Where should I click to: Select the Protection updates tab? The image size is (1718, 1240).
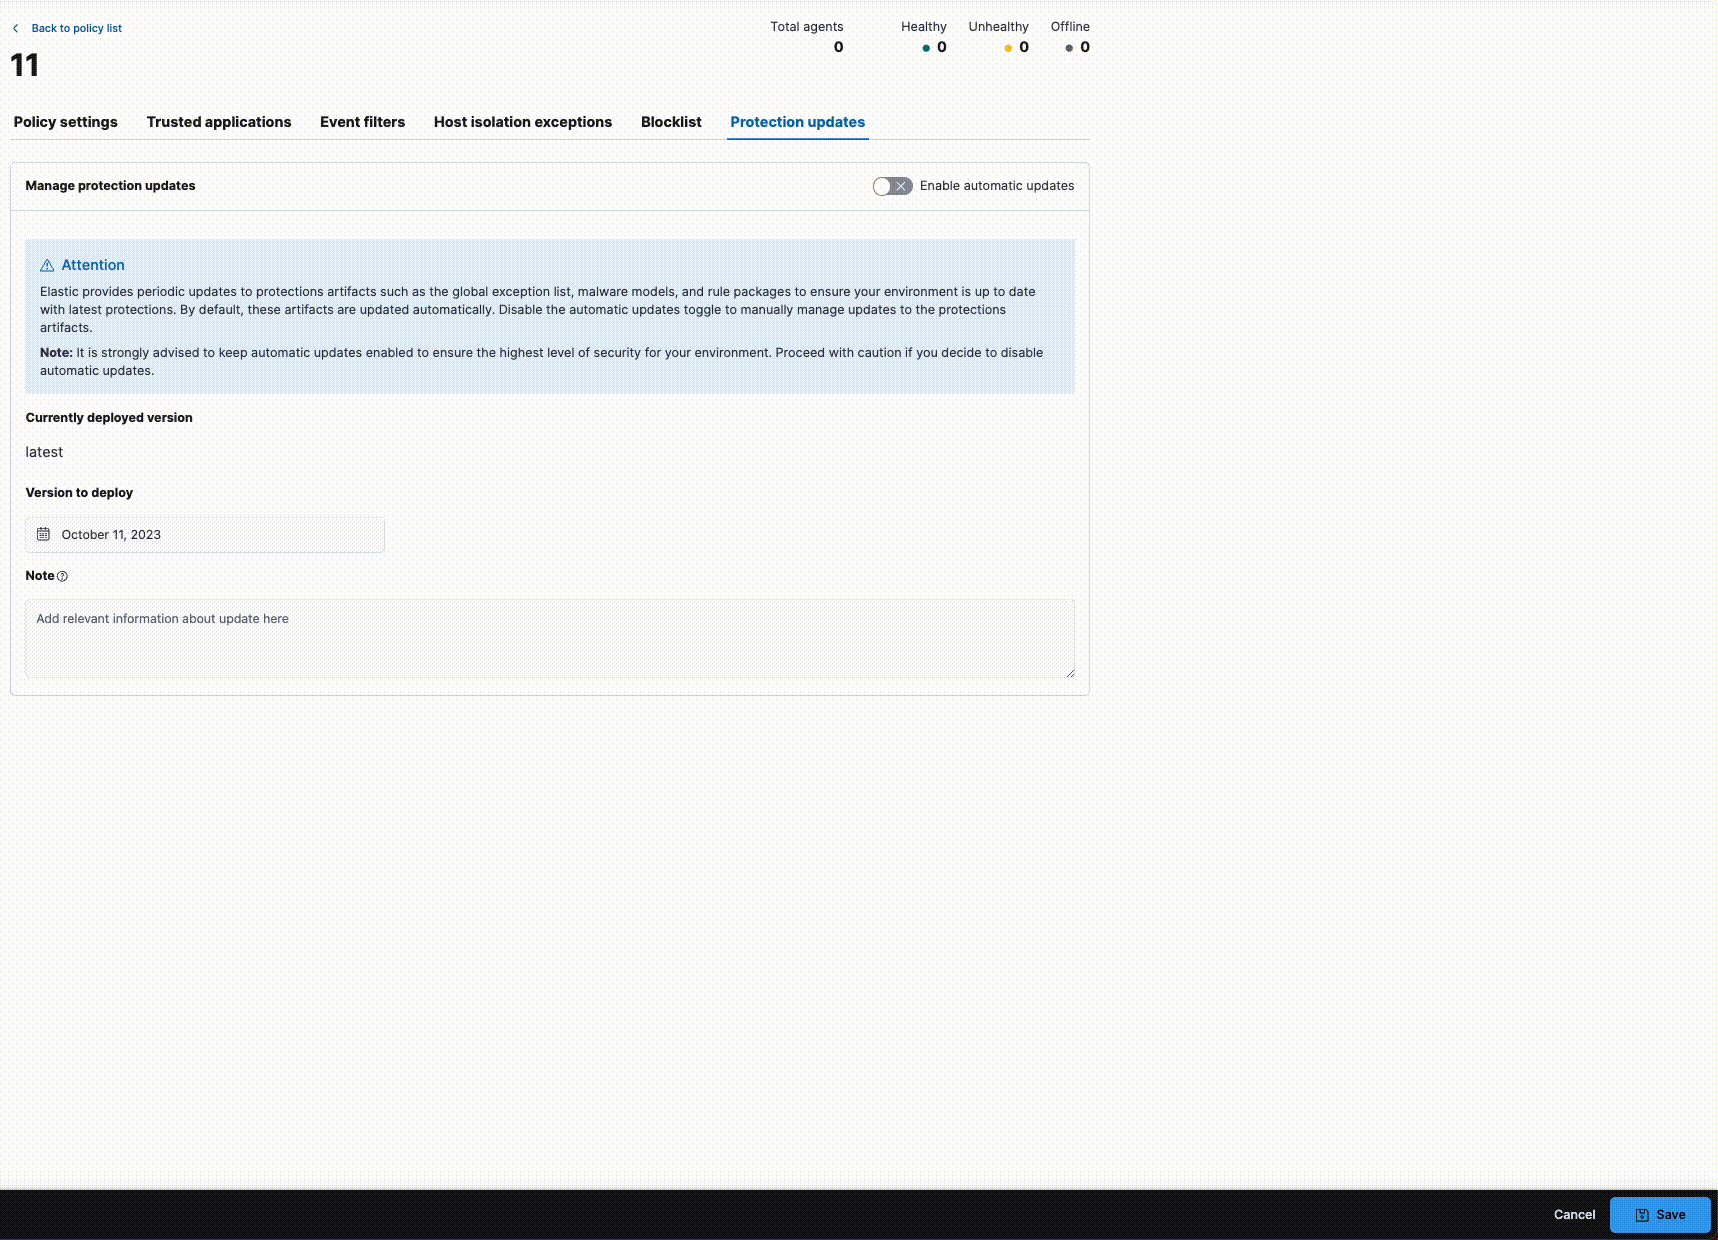point(797,122)
